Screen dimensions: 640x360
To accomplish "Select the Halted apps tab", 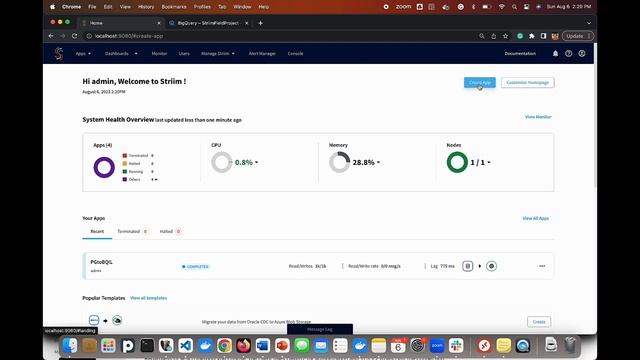I will [x=170, y=231].
